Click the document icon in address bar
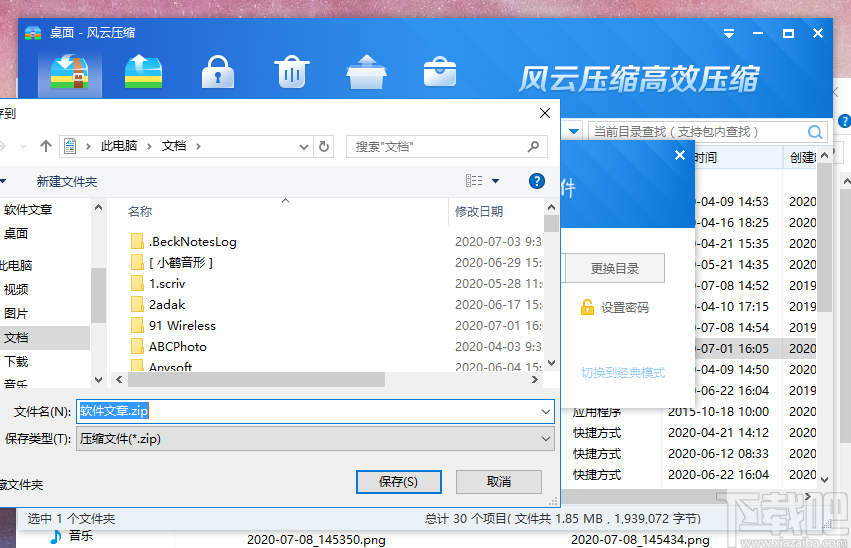851x548 pixels. click(x=70, y=146)
